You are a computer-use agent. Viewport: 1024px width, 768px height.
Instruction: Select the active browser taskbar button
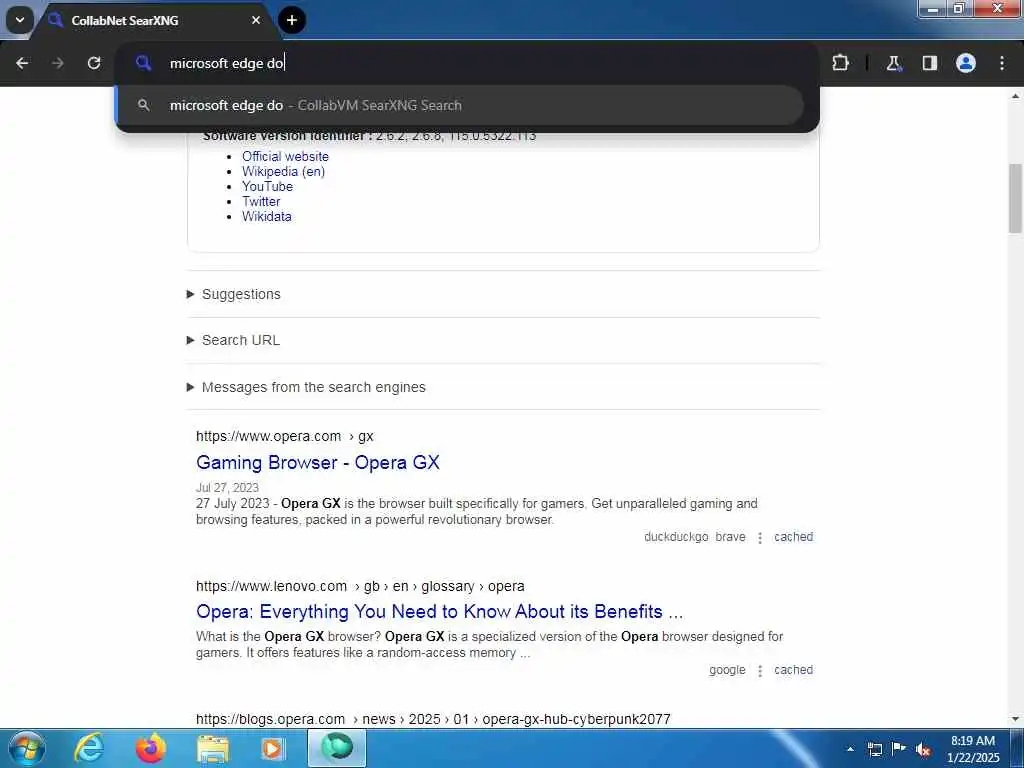coord(337,748)
